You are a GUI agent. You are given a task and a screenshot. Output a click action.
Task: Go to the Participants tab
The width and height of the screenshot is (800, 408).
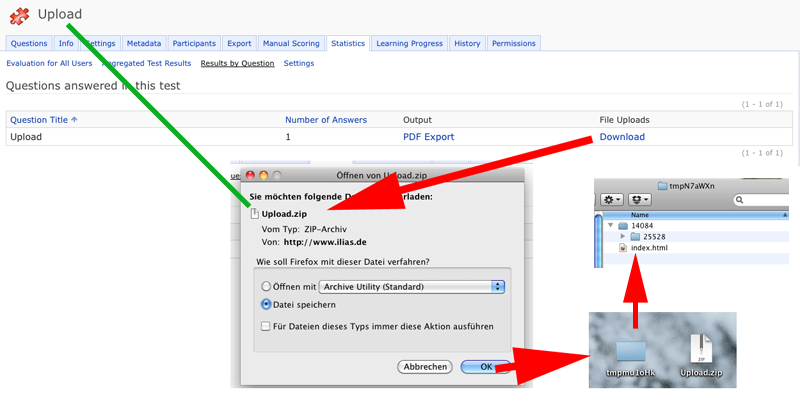click(x=194, y=43)
